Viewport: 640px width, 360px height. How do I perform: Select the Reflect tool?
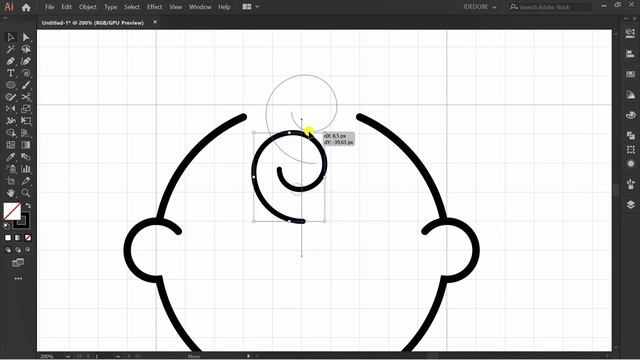[11, 109]
